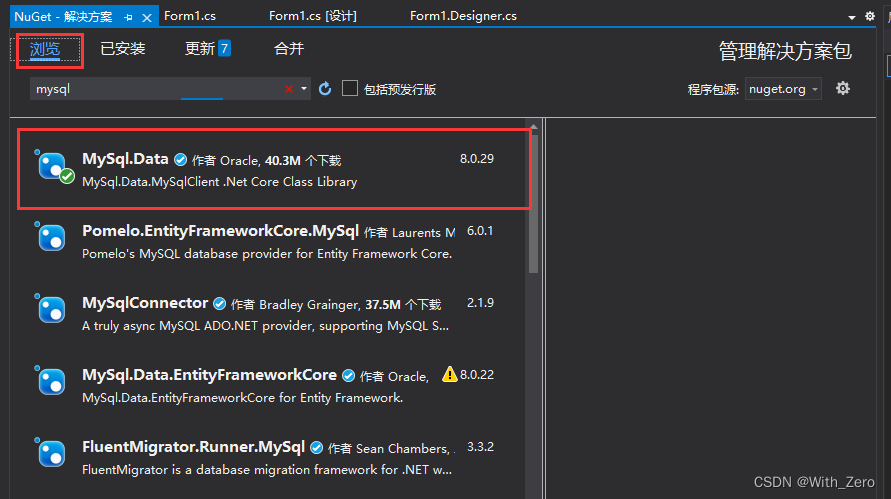Image resolution: width=891 pixels, height=499 pixels.
Task: Clear the mysql search text
Action: [x=289, y=89]
